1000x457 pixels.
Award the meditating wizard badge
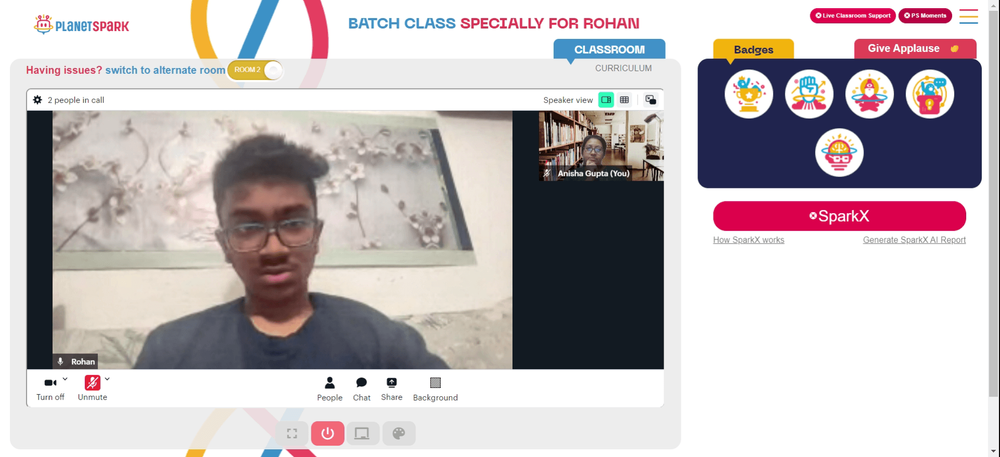click(x=869, y=94)
